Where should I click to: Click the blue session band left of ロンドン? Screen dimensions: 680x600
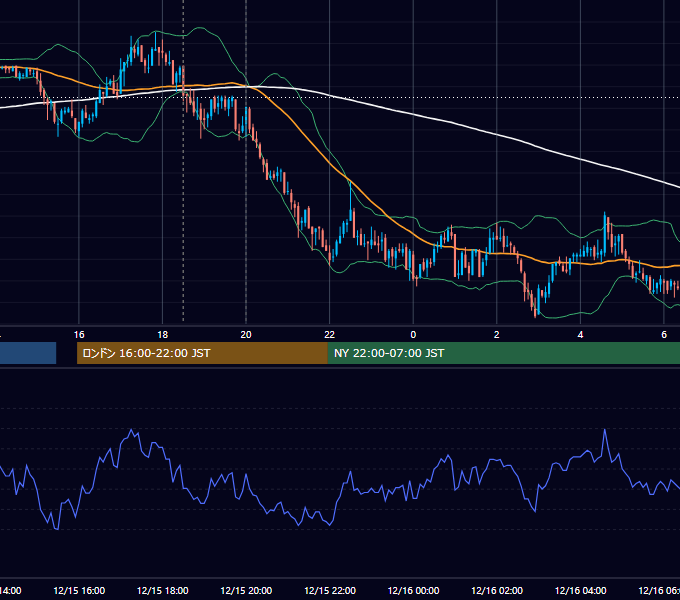point(28,353)
